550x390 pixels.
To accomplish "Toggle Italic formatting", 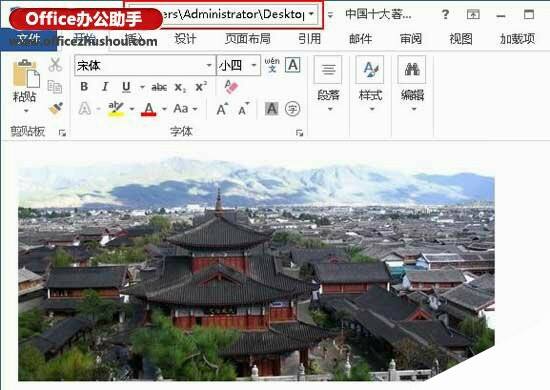I will point(105,87).
